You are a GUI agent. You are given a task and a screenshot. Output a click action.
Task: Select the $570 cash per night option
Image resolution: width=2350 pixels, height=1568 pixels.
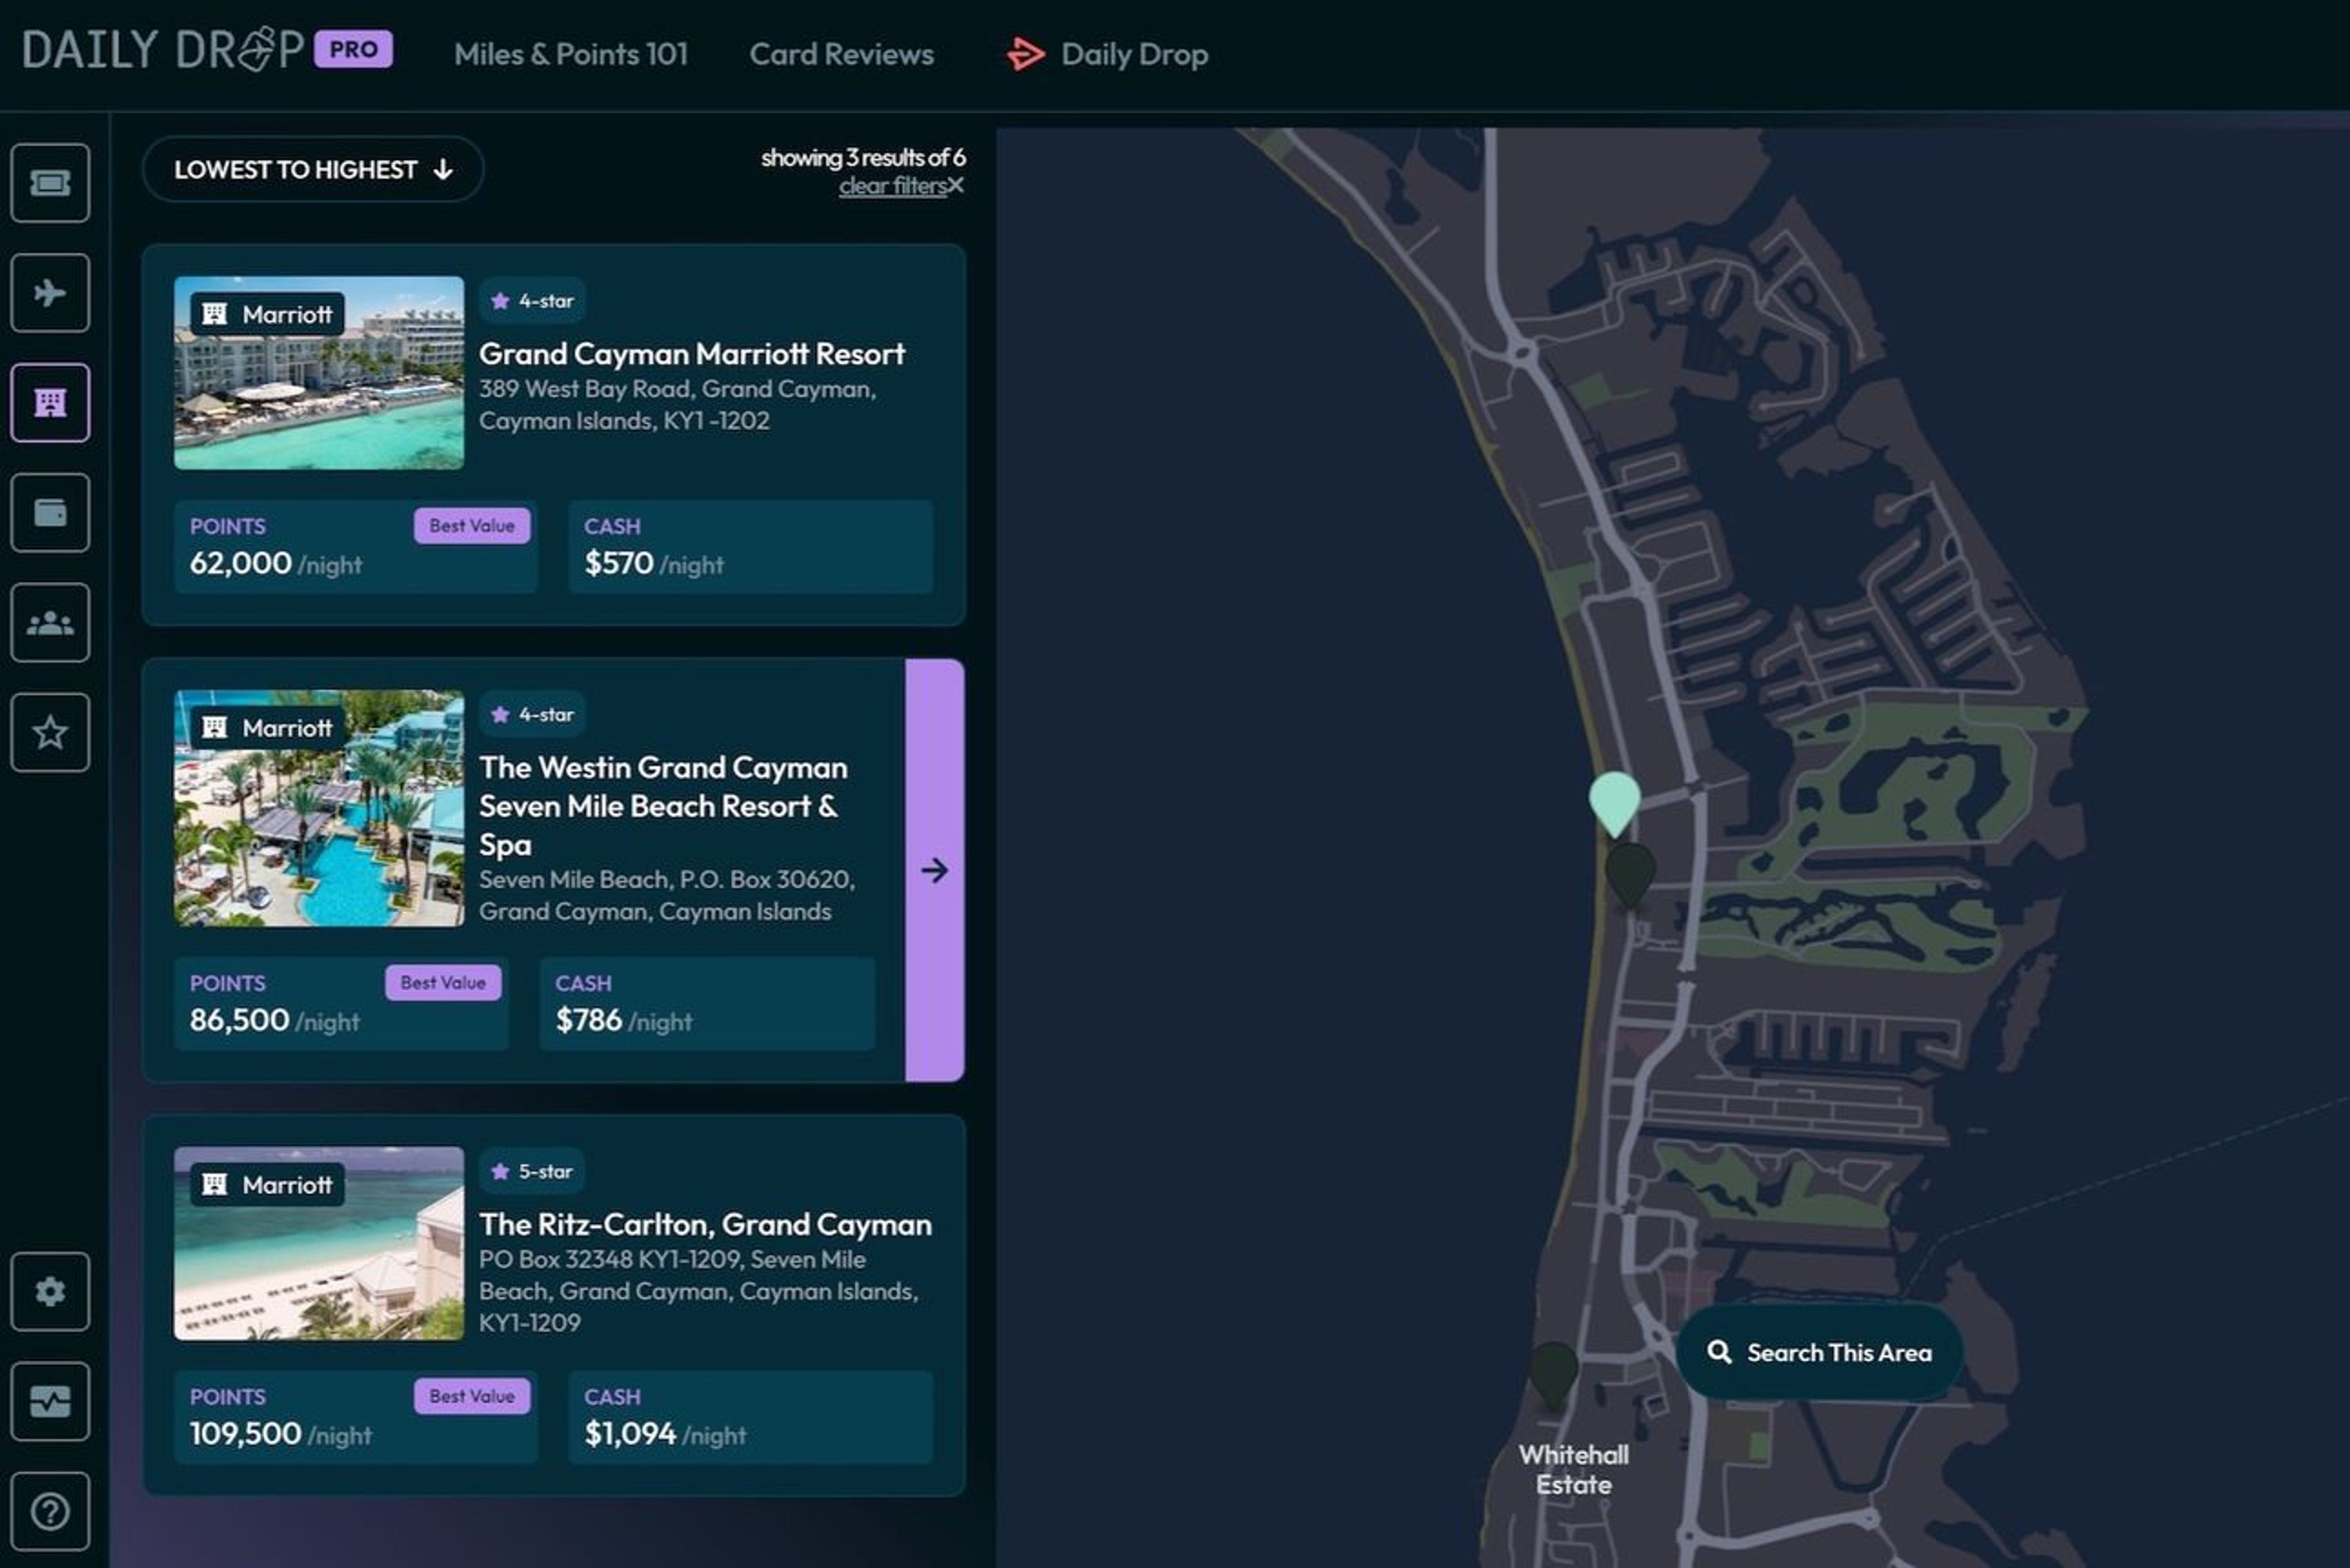click(x=750, y=547)
